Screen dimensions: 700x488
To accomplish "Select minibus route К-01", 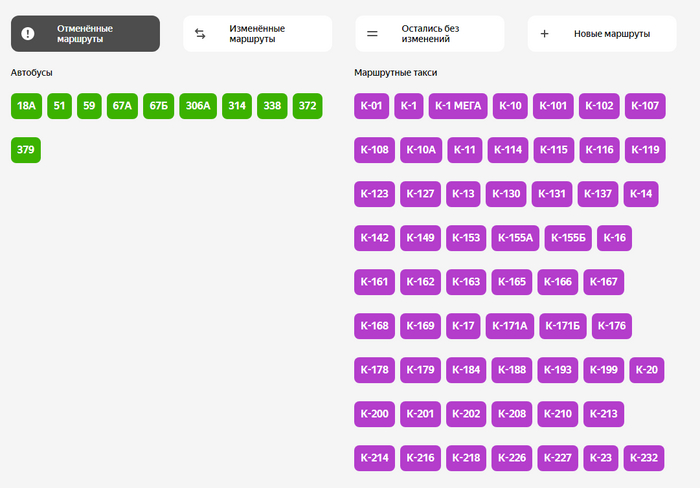I will click(371, 106).
